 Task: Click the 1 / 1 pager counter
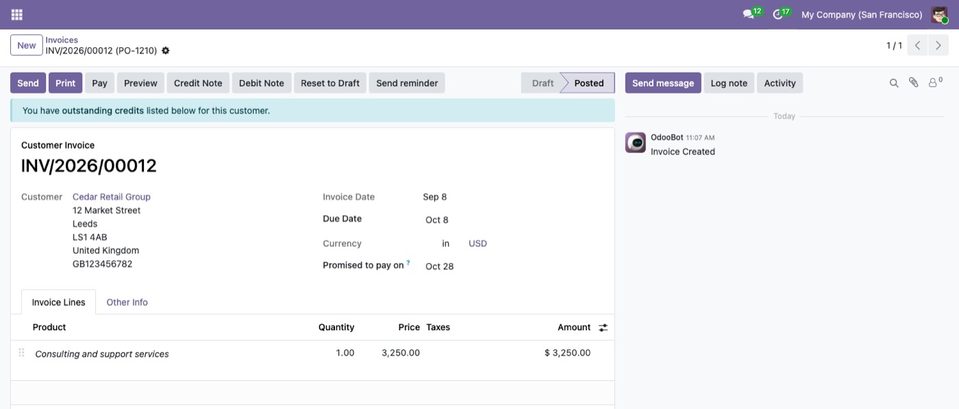(894, 46)
